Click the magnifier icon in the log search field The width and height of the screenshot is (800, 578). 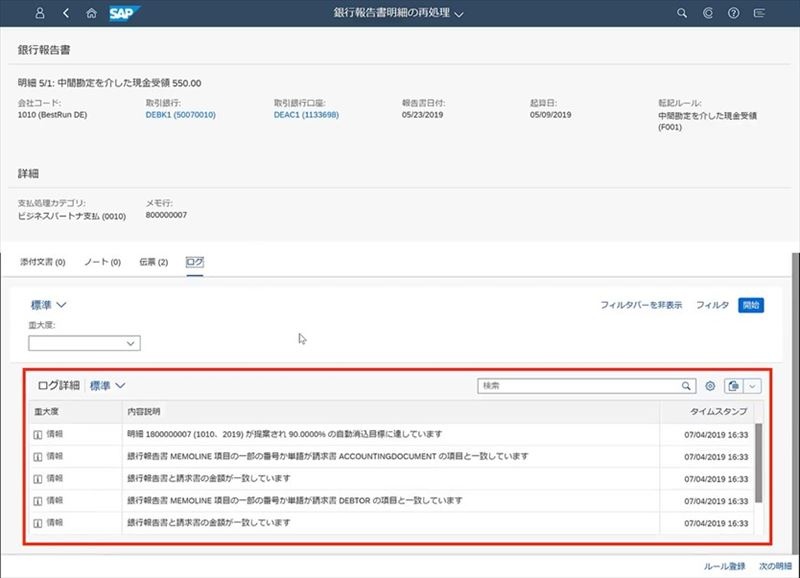[687, 386]
